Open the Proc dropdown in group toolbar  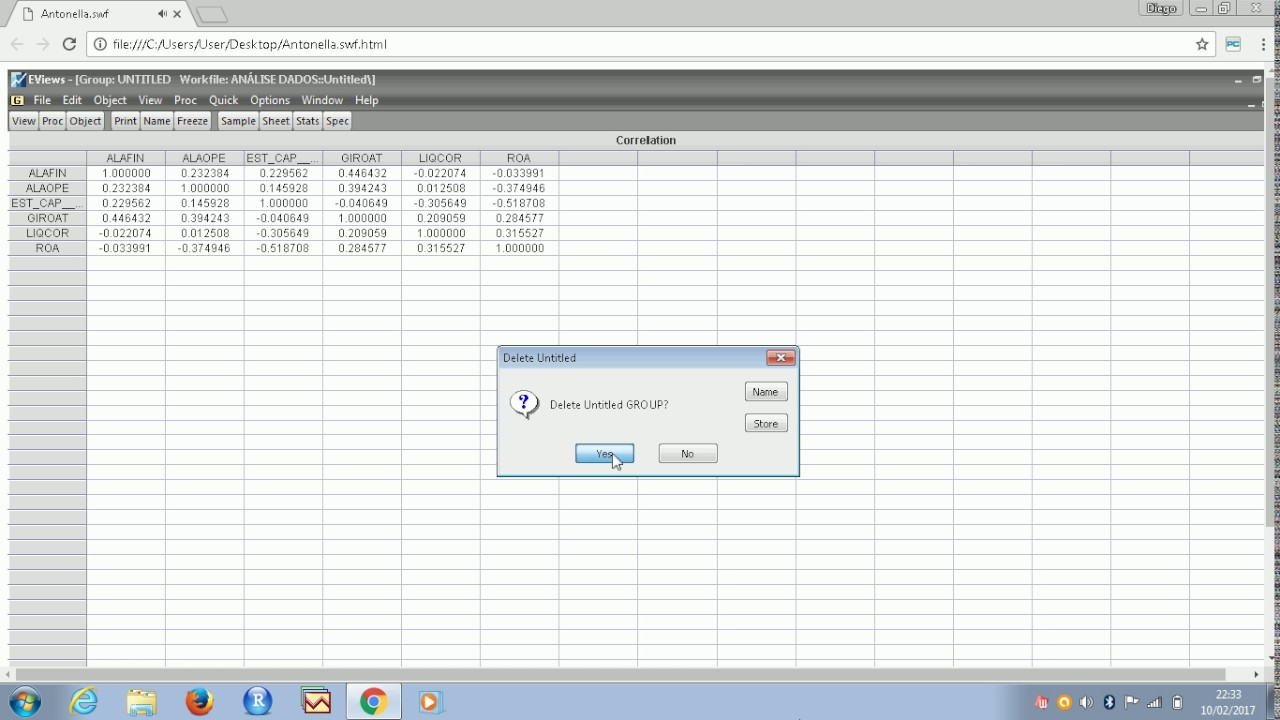(52, 121)
